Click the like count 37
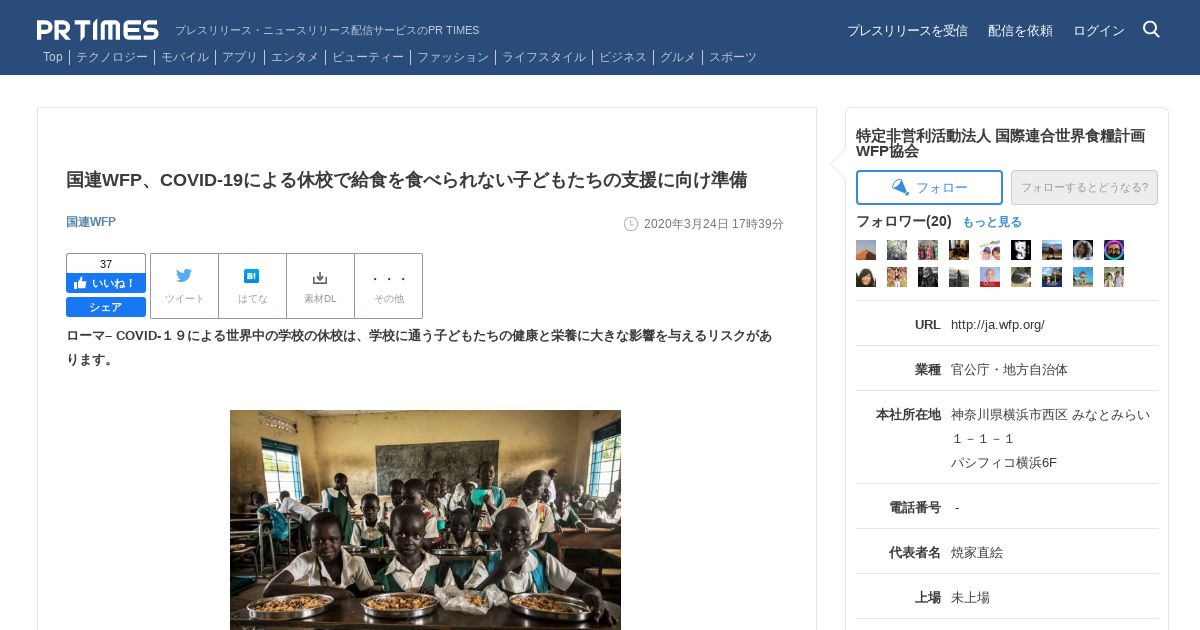 [106, 264]
